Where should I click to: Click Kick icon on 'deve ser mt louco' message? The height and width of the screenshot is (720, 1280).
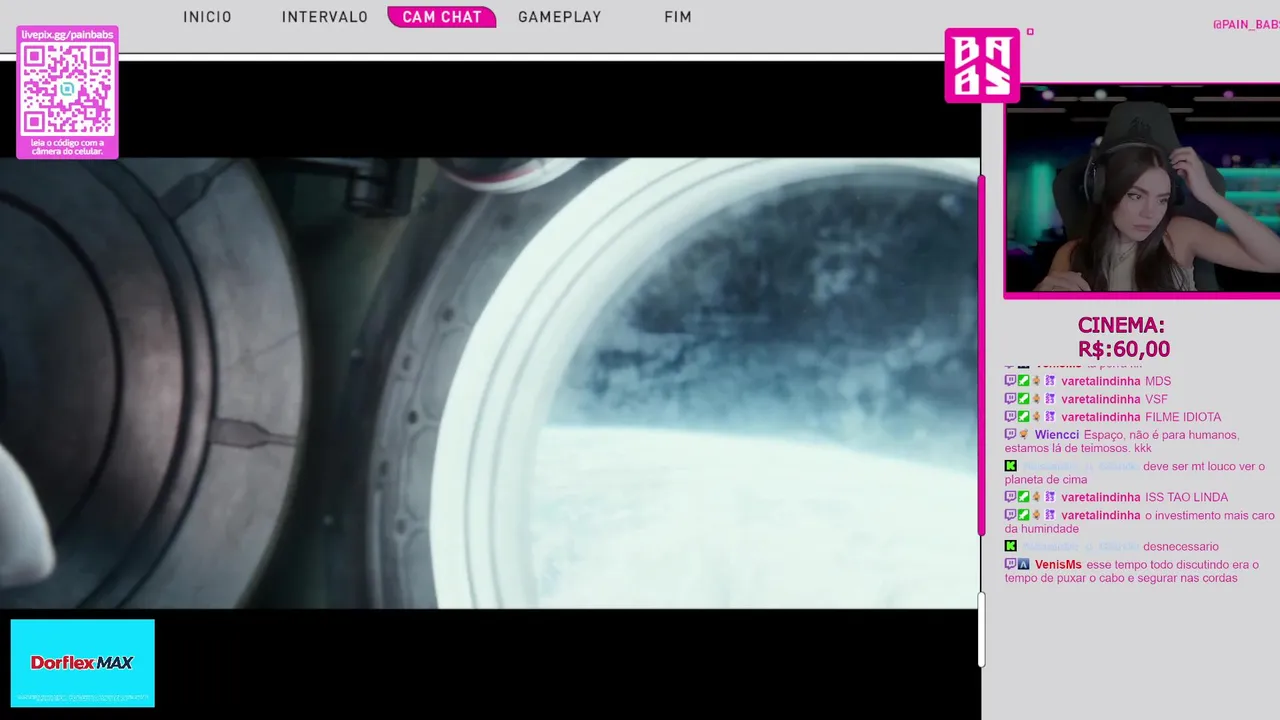(x=1010, y=466)
